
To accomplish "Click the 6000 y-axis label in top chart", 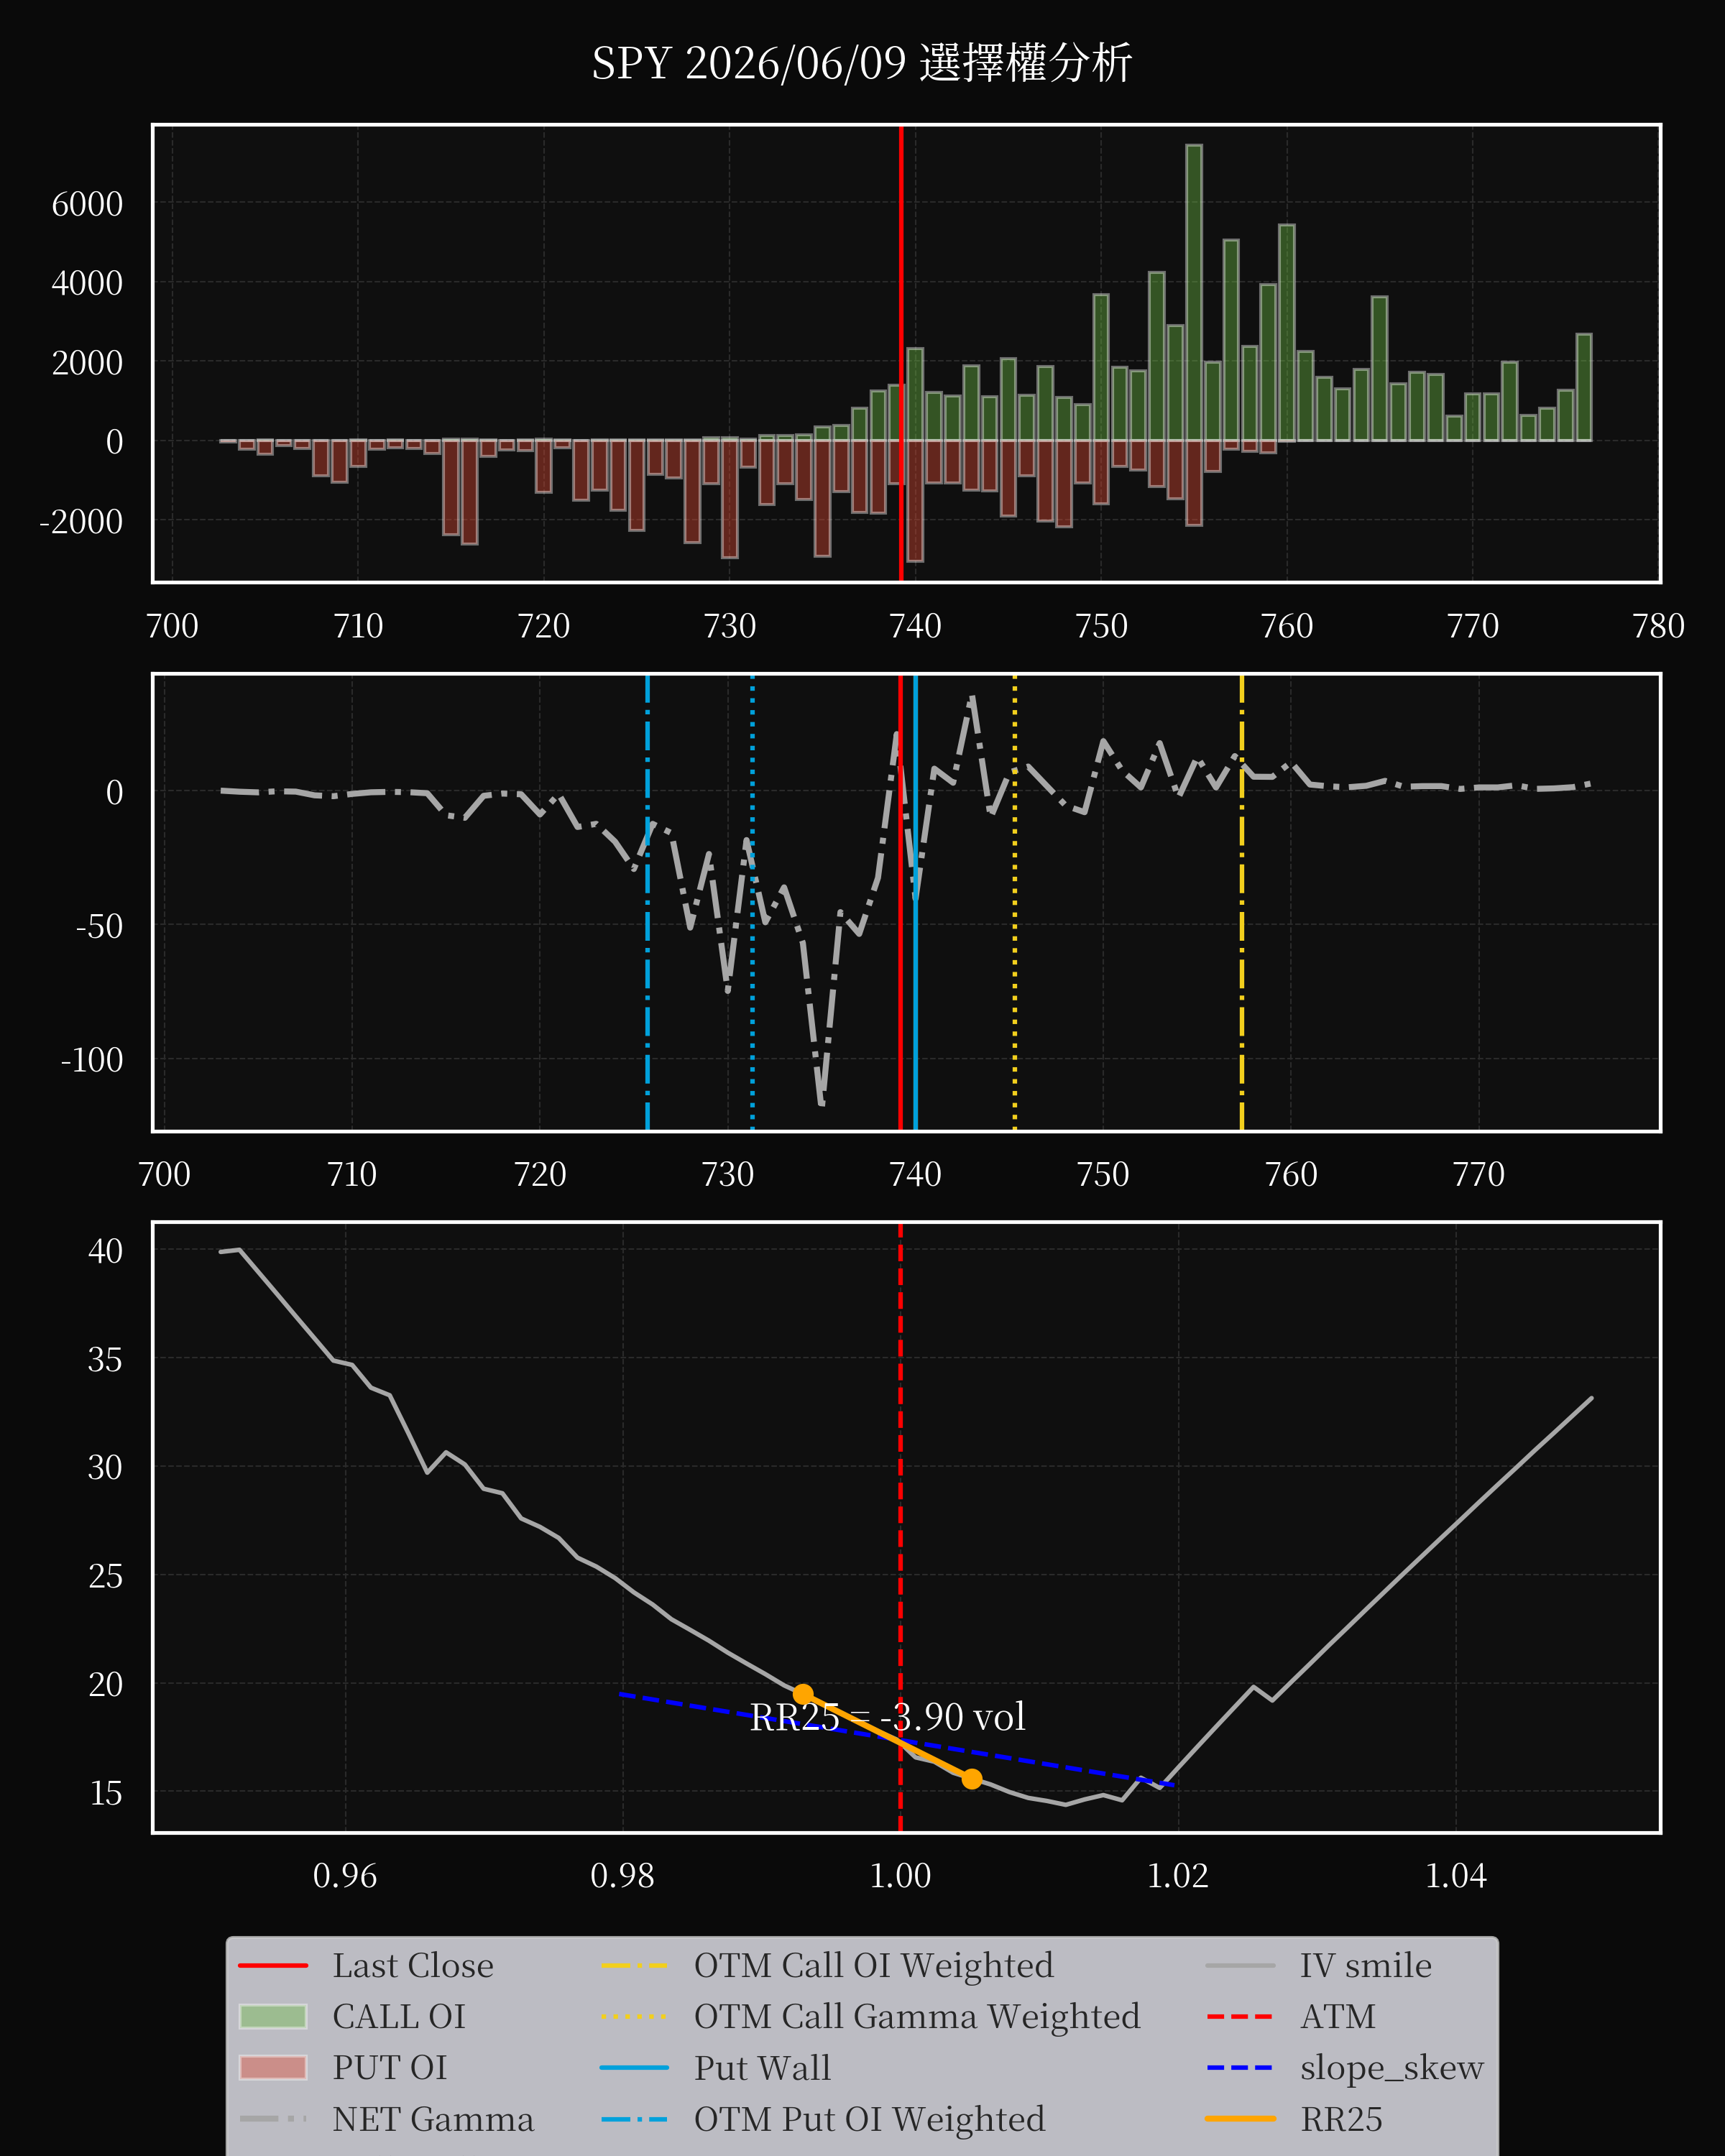I will coord(87,204).
